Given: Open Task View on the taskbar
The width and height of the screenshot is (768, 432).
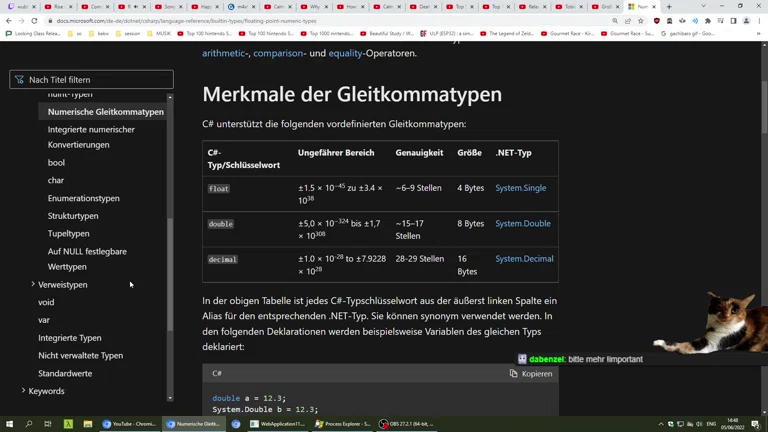Looking at the screenshot, I should click(x=48, y=424).
